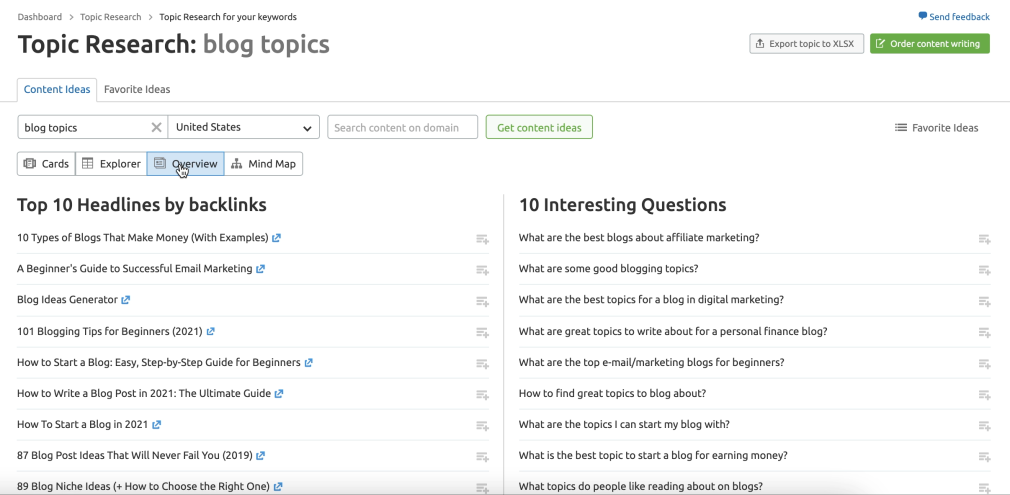
Task: Add 'What are some good blogging topics?' to favorites
Action: [984, 270]
